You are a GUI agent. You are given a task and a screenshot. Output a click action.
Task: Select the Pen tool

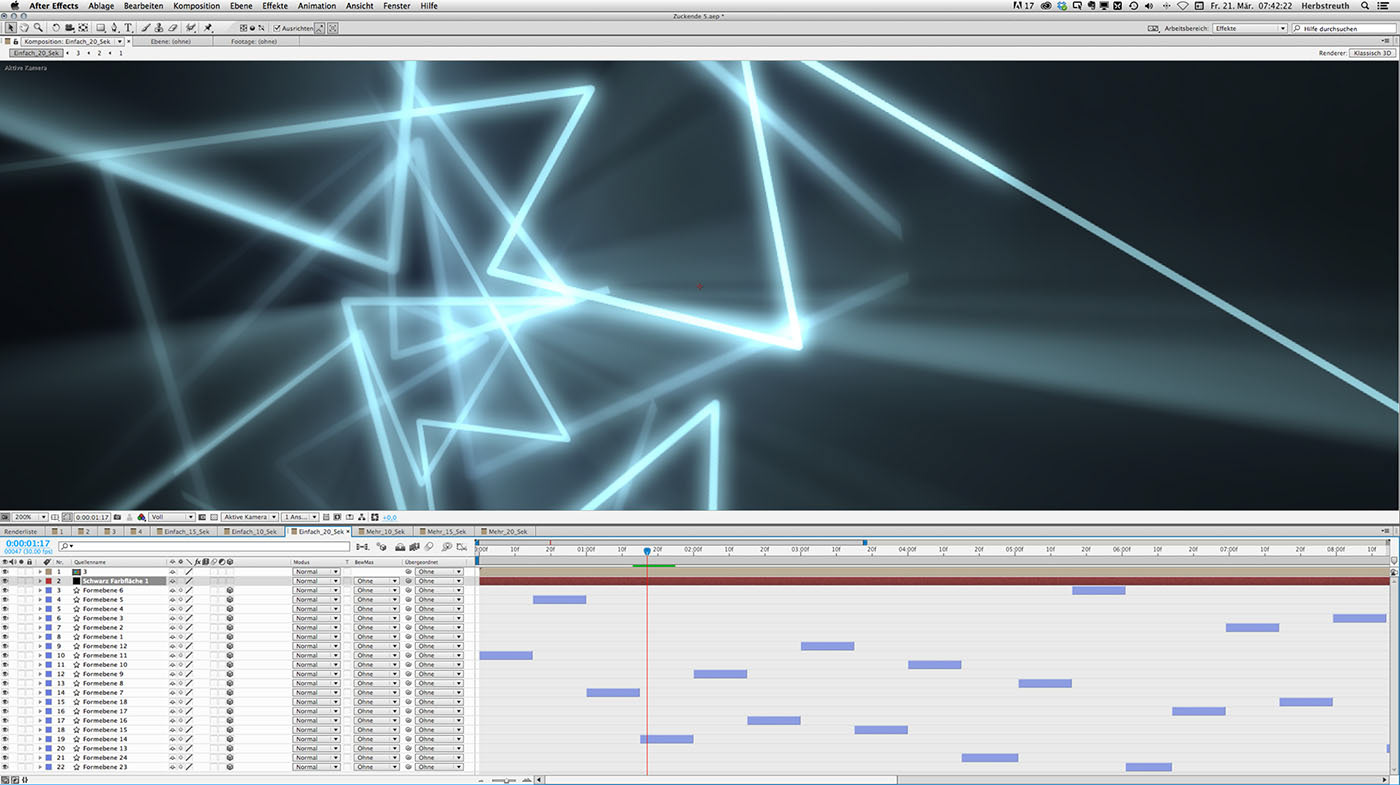point(114,28)
